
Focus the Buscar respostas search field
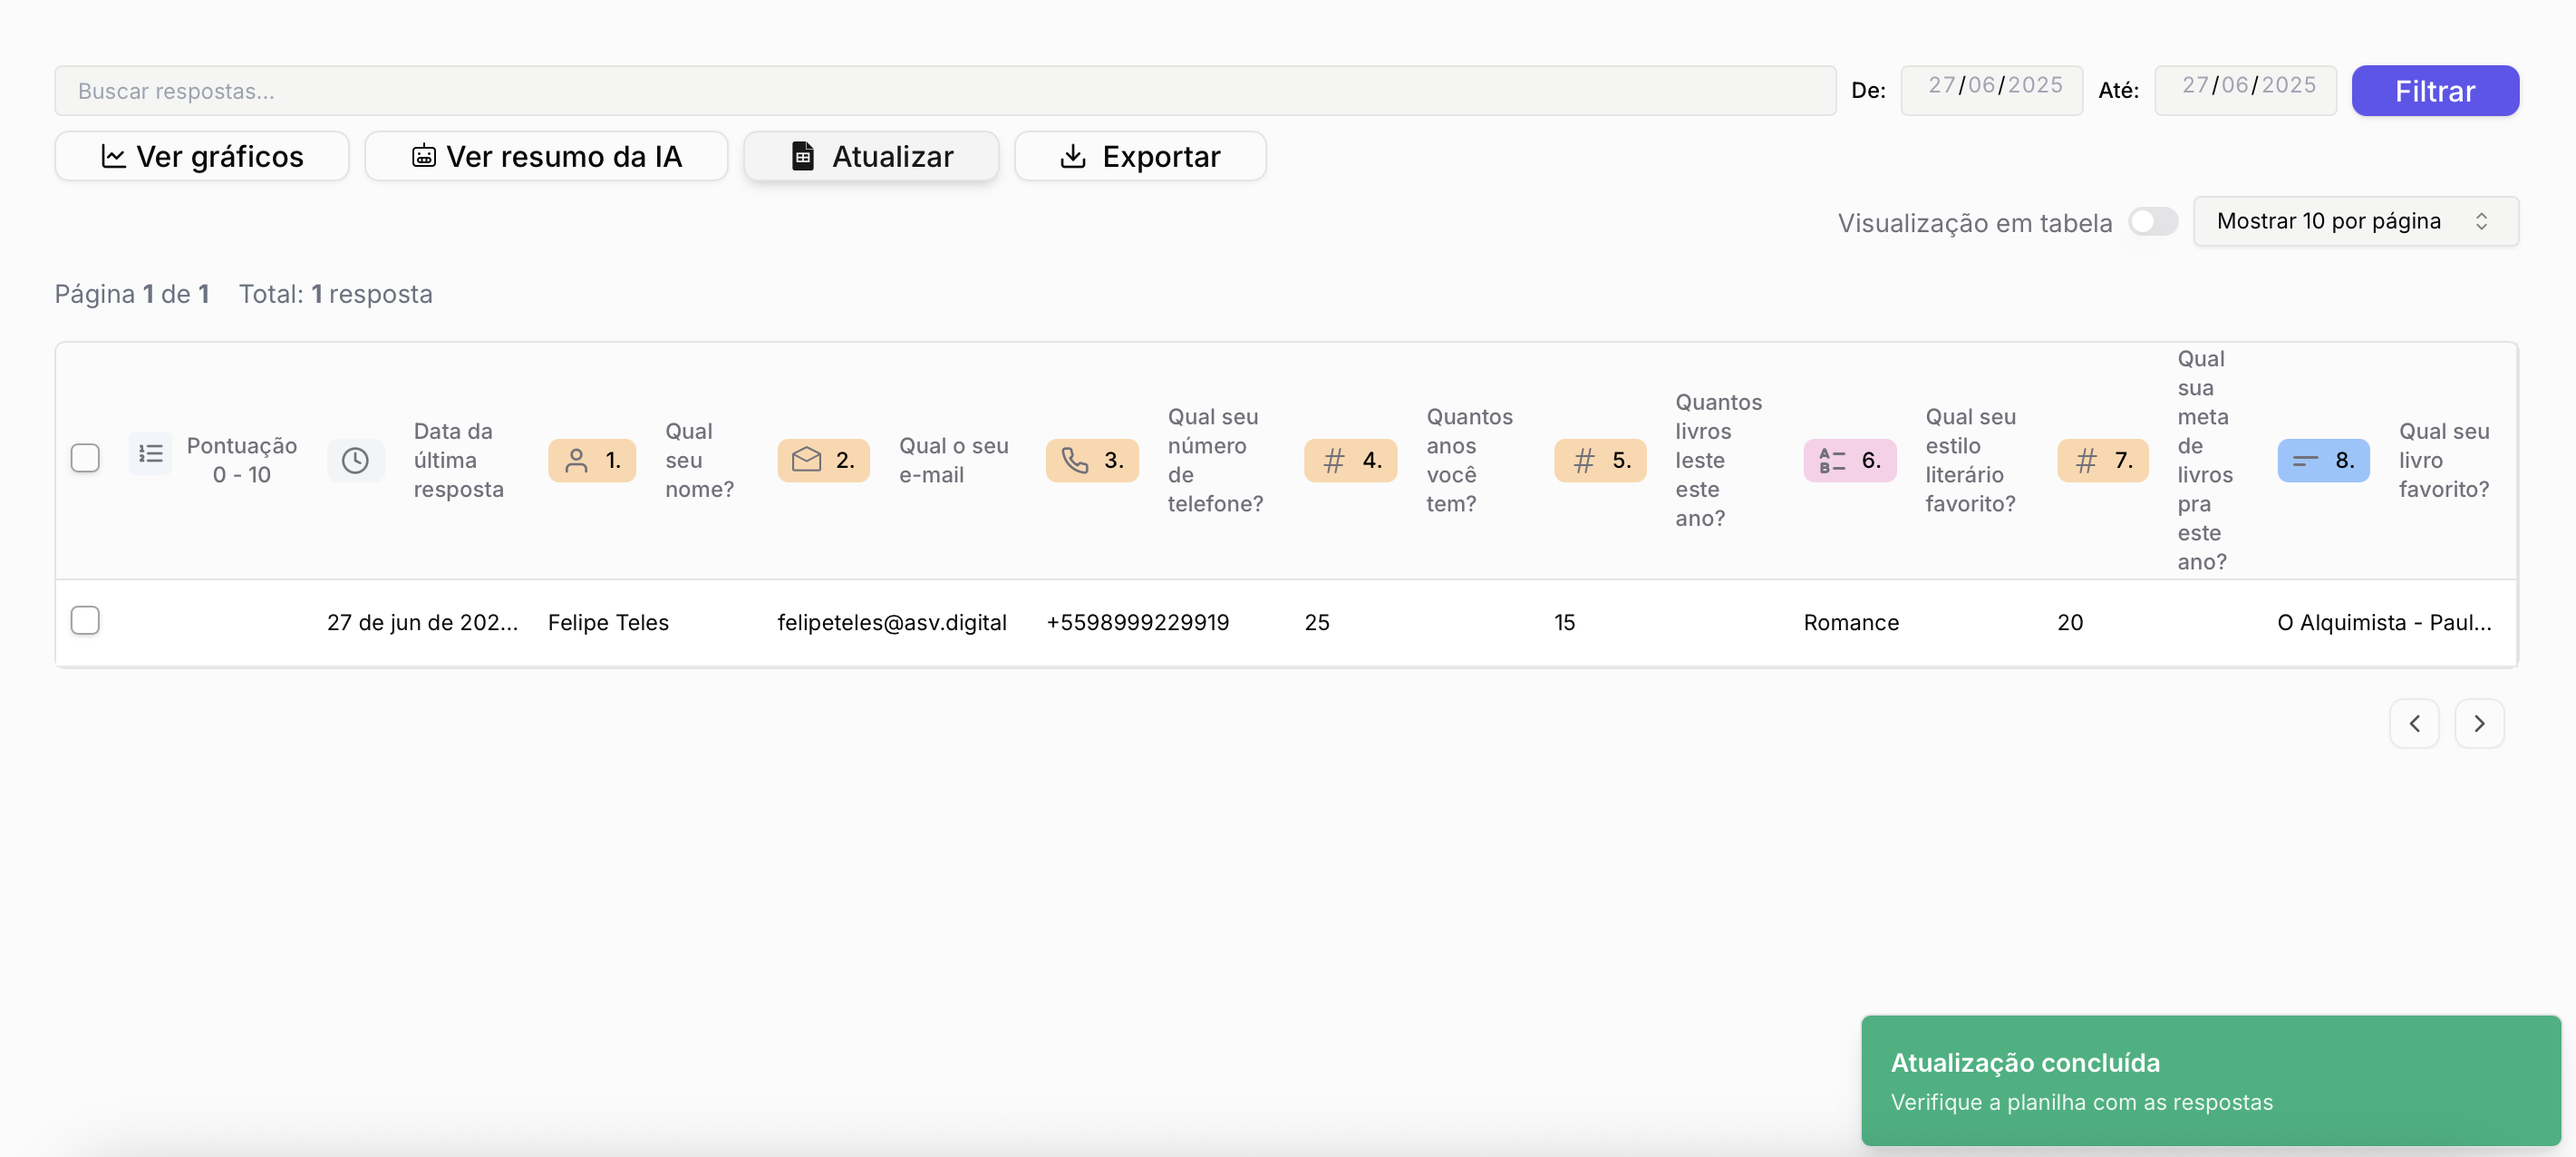point(944,91)
